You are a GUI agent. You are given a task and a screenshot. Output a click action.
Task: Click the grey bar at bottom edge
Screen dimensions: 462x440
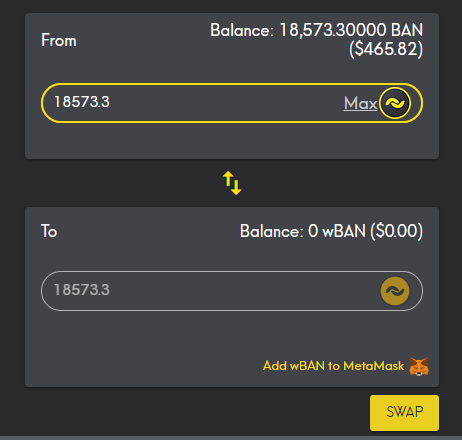point(231,438)
